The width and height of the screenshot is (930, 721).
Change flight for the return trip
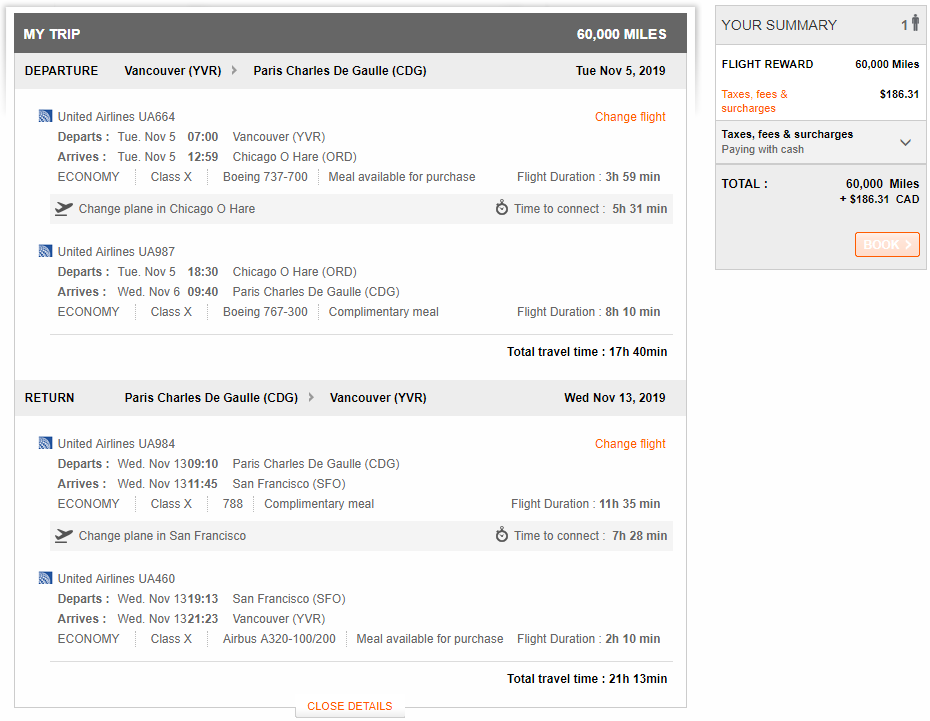pyautogui.click(x=630, y=444)
